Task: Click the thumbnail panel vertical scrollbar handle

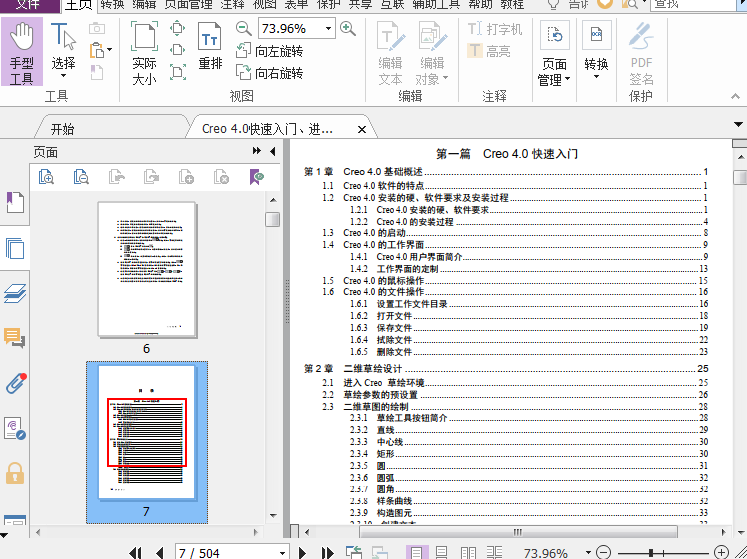Action: click(273, 219)
